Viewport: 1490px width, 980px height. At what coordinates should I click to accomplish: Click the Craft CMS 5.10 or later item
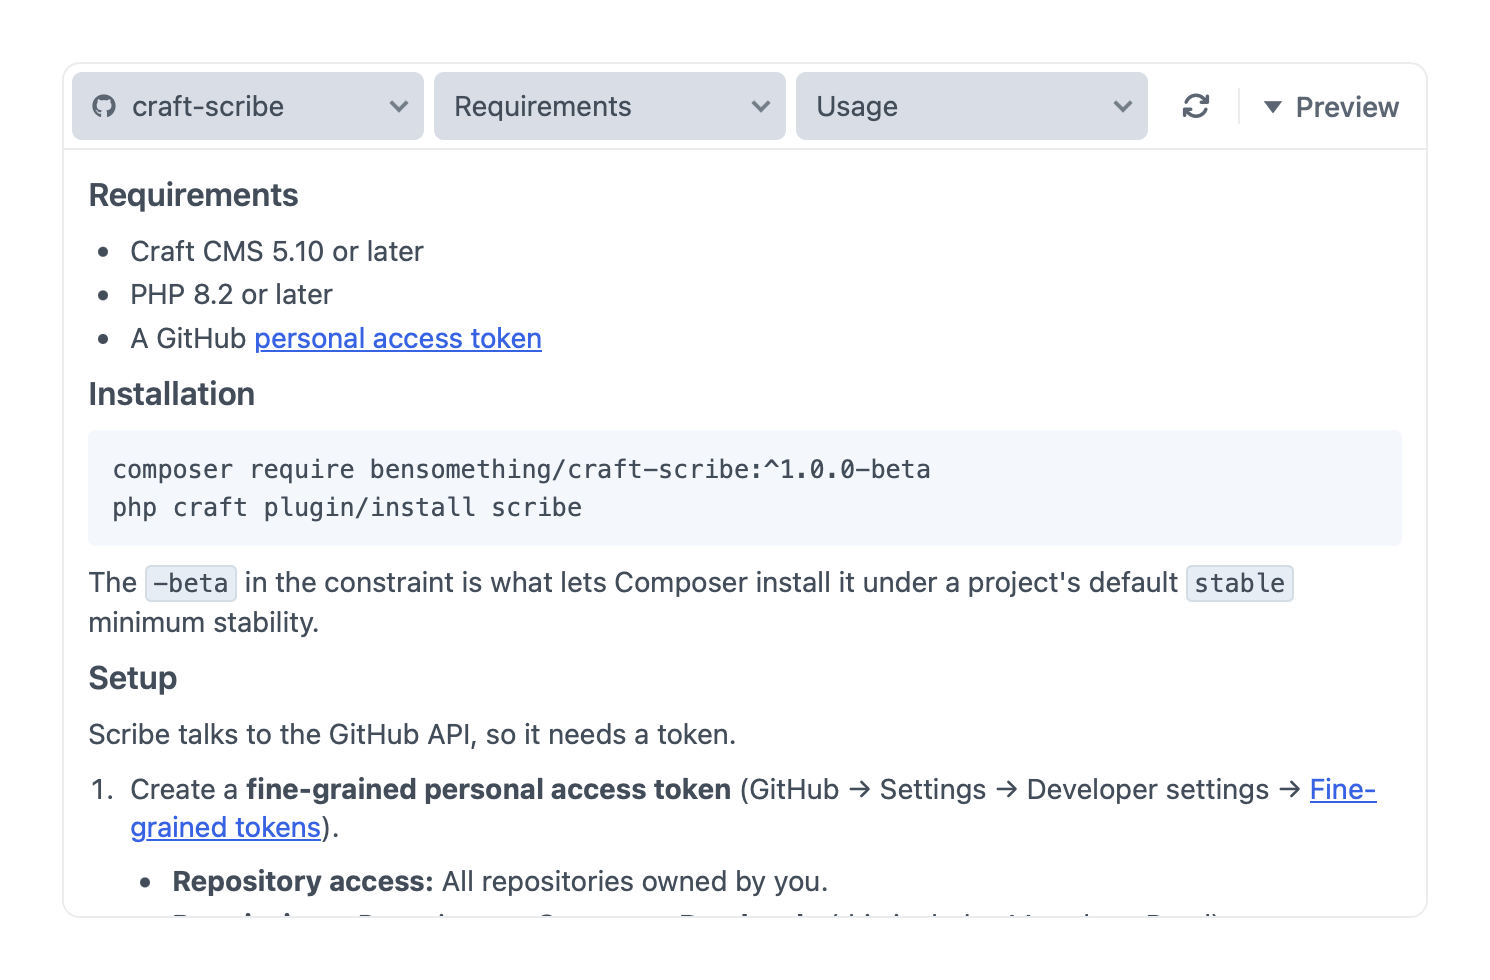pyautogui.click(x=277, y=251)
